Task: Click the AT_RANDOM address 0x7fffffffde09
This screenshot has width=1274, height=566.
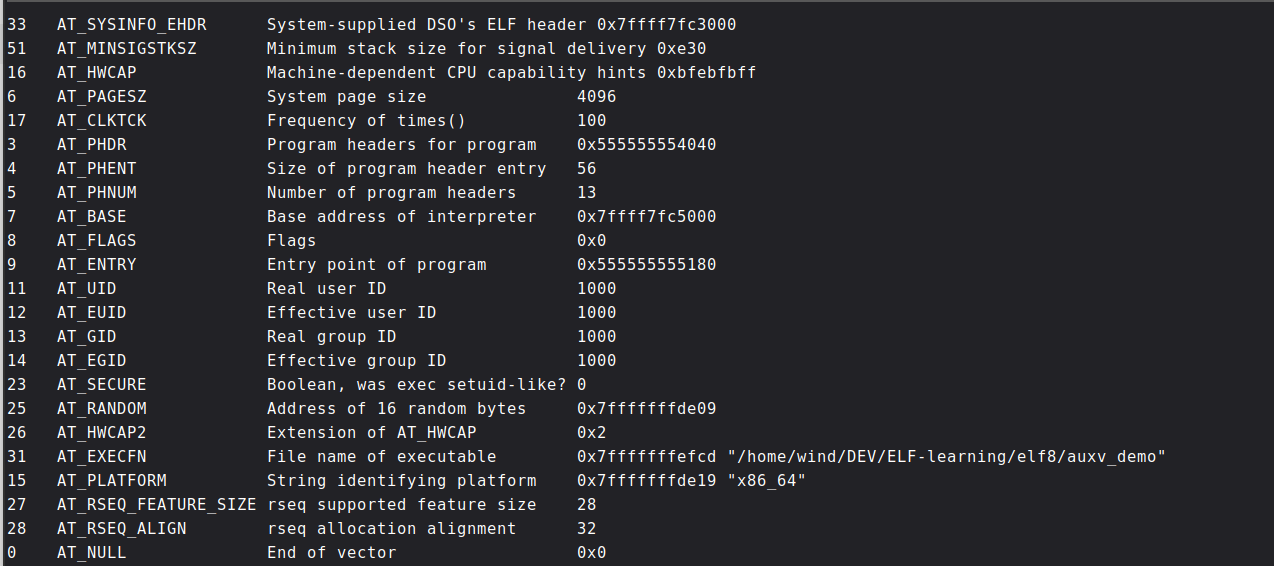Action: click(x=646, y=408)
